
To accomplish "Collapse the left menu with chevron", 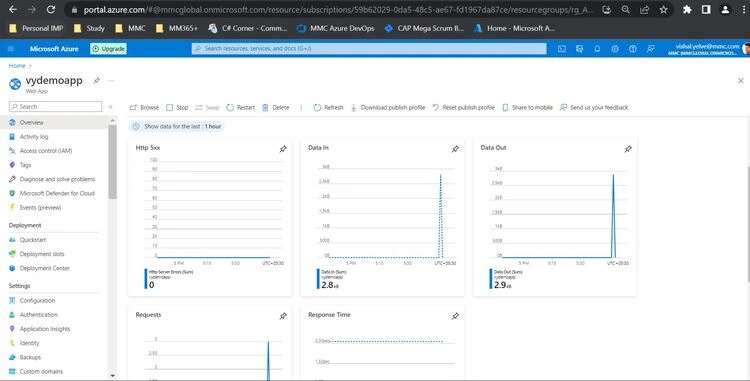I will pyautogui.click(x=110, y=107).
